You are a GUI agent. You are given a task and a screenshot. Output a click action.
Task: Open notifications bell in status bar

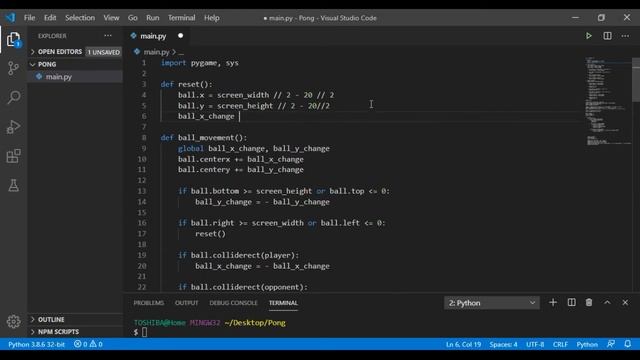click(628, 344)
